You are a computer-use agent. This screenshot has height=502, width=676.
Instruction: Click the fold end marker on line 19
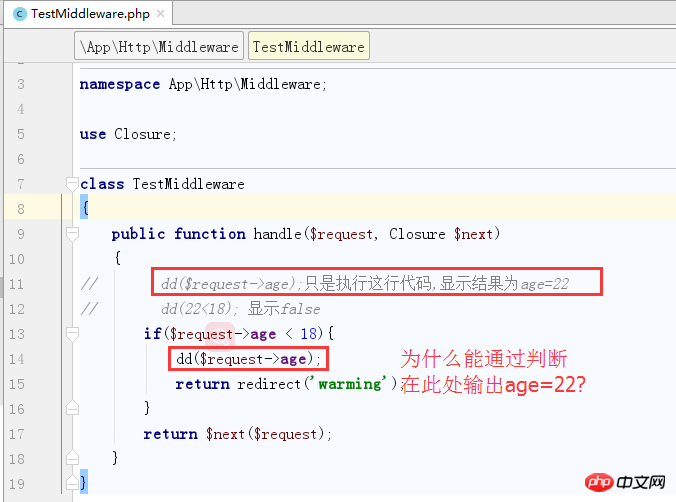[72, 483]
